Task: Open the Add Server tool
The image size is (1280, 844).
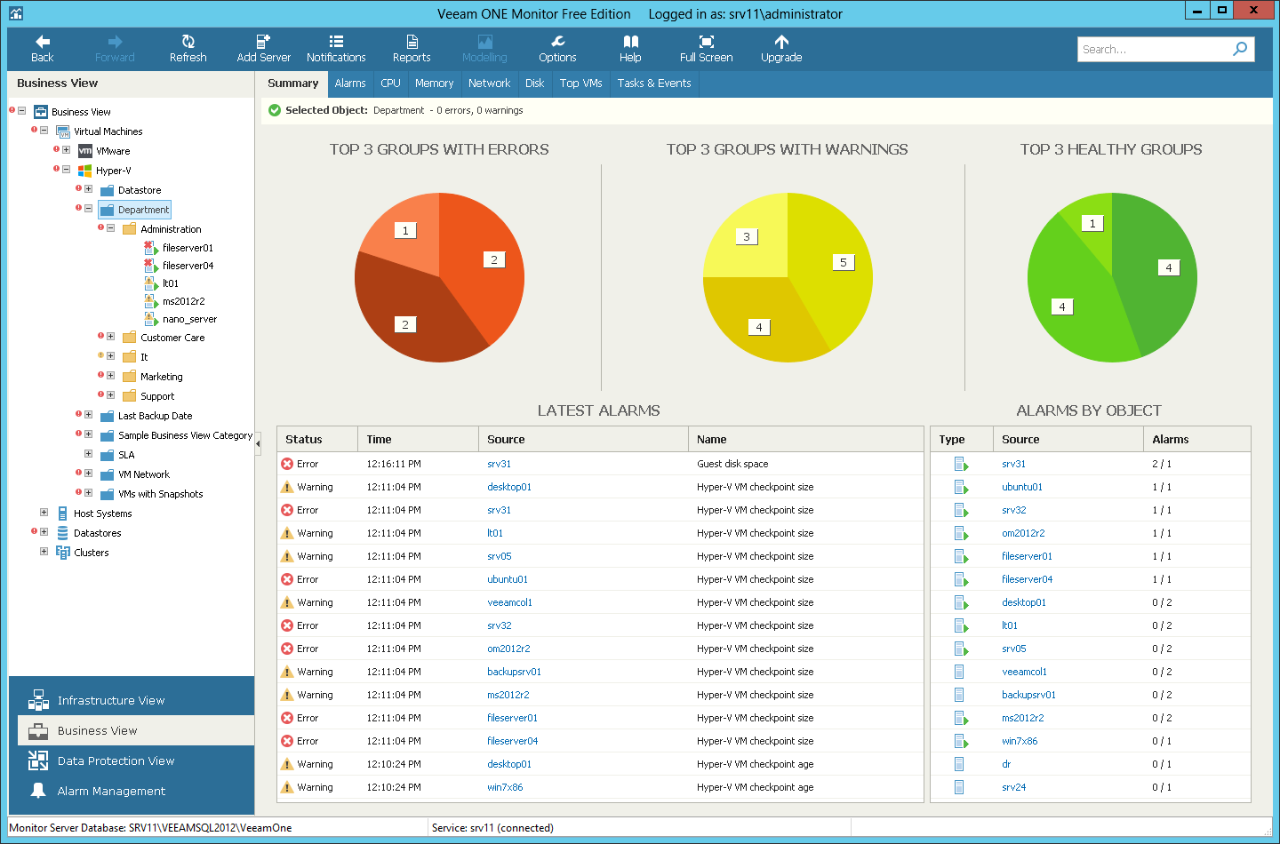Action: click(262, 48)
